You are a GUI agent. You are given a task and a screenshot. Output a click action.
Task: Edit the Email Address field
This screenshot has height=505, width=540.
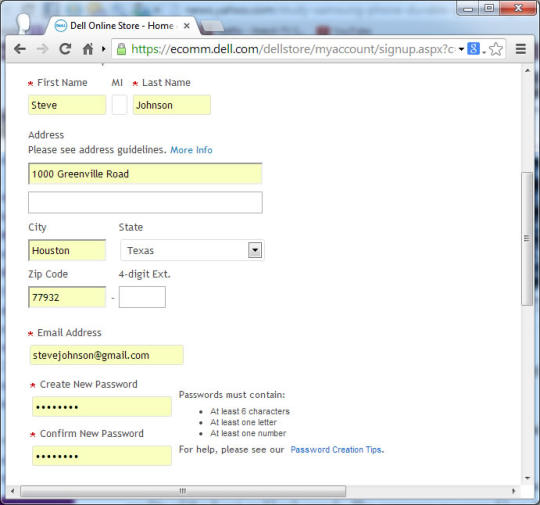click(x=106, y=355)
